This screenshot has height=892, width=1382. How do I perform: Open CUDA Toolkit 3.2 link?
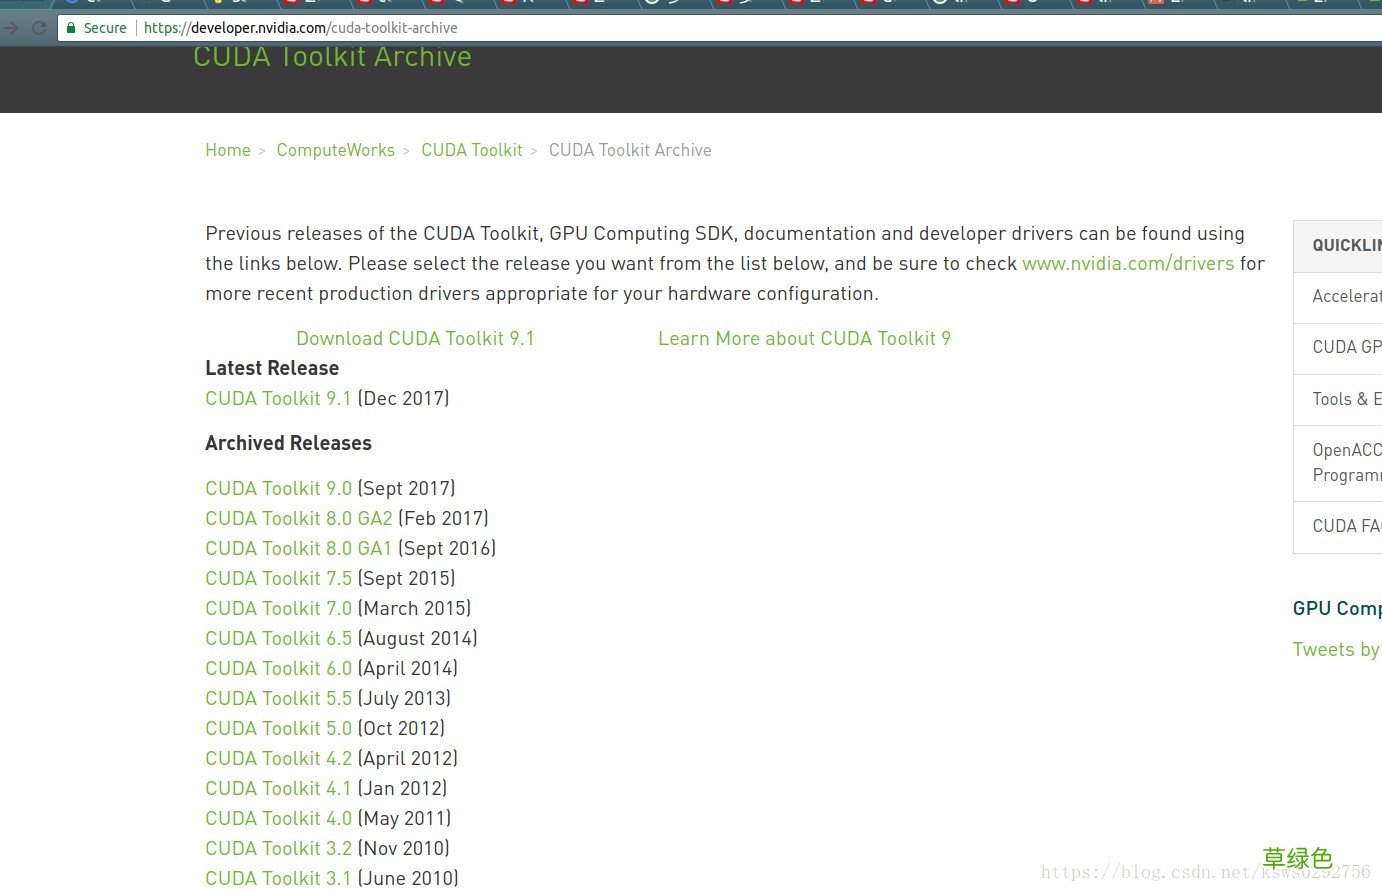(x=279, y=849)
